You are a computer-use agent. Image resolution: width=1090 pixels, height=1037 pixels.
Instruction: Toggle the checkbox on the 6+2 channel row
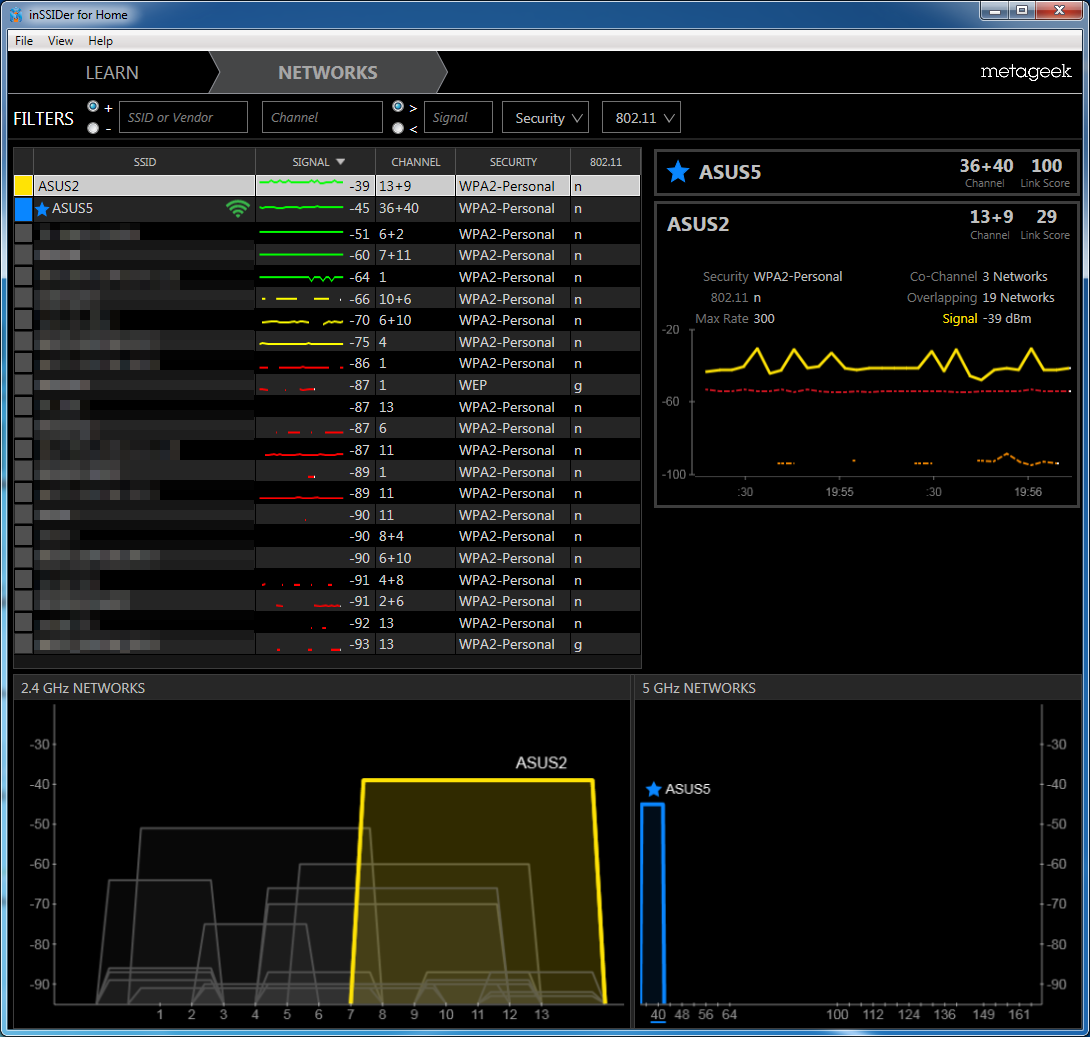pos(24,234)
